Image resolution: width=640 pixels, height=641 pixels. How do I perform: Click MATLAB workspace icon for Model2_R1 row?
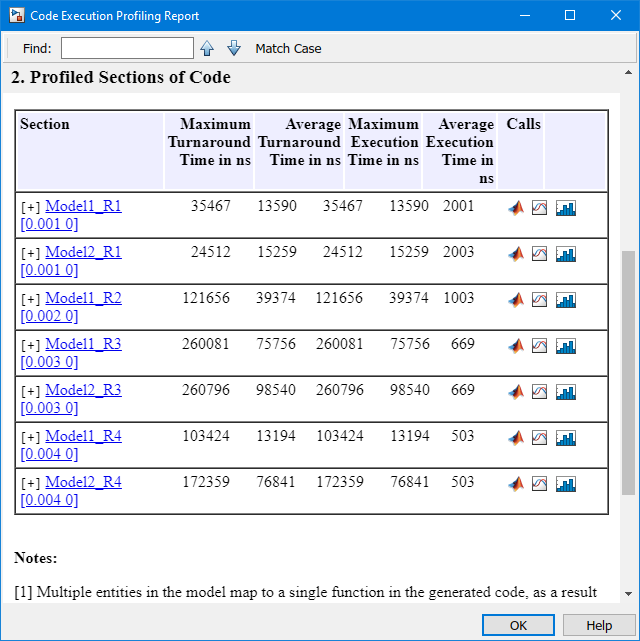click(x=516, y=254)
